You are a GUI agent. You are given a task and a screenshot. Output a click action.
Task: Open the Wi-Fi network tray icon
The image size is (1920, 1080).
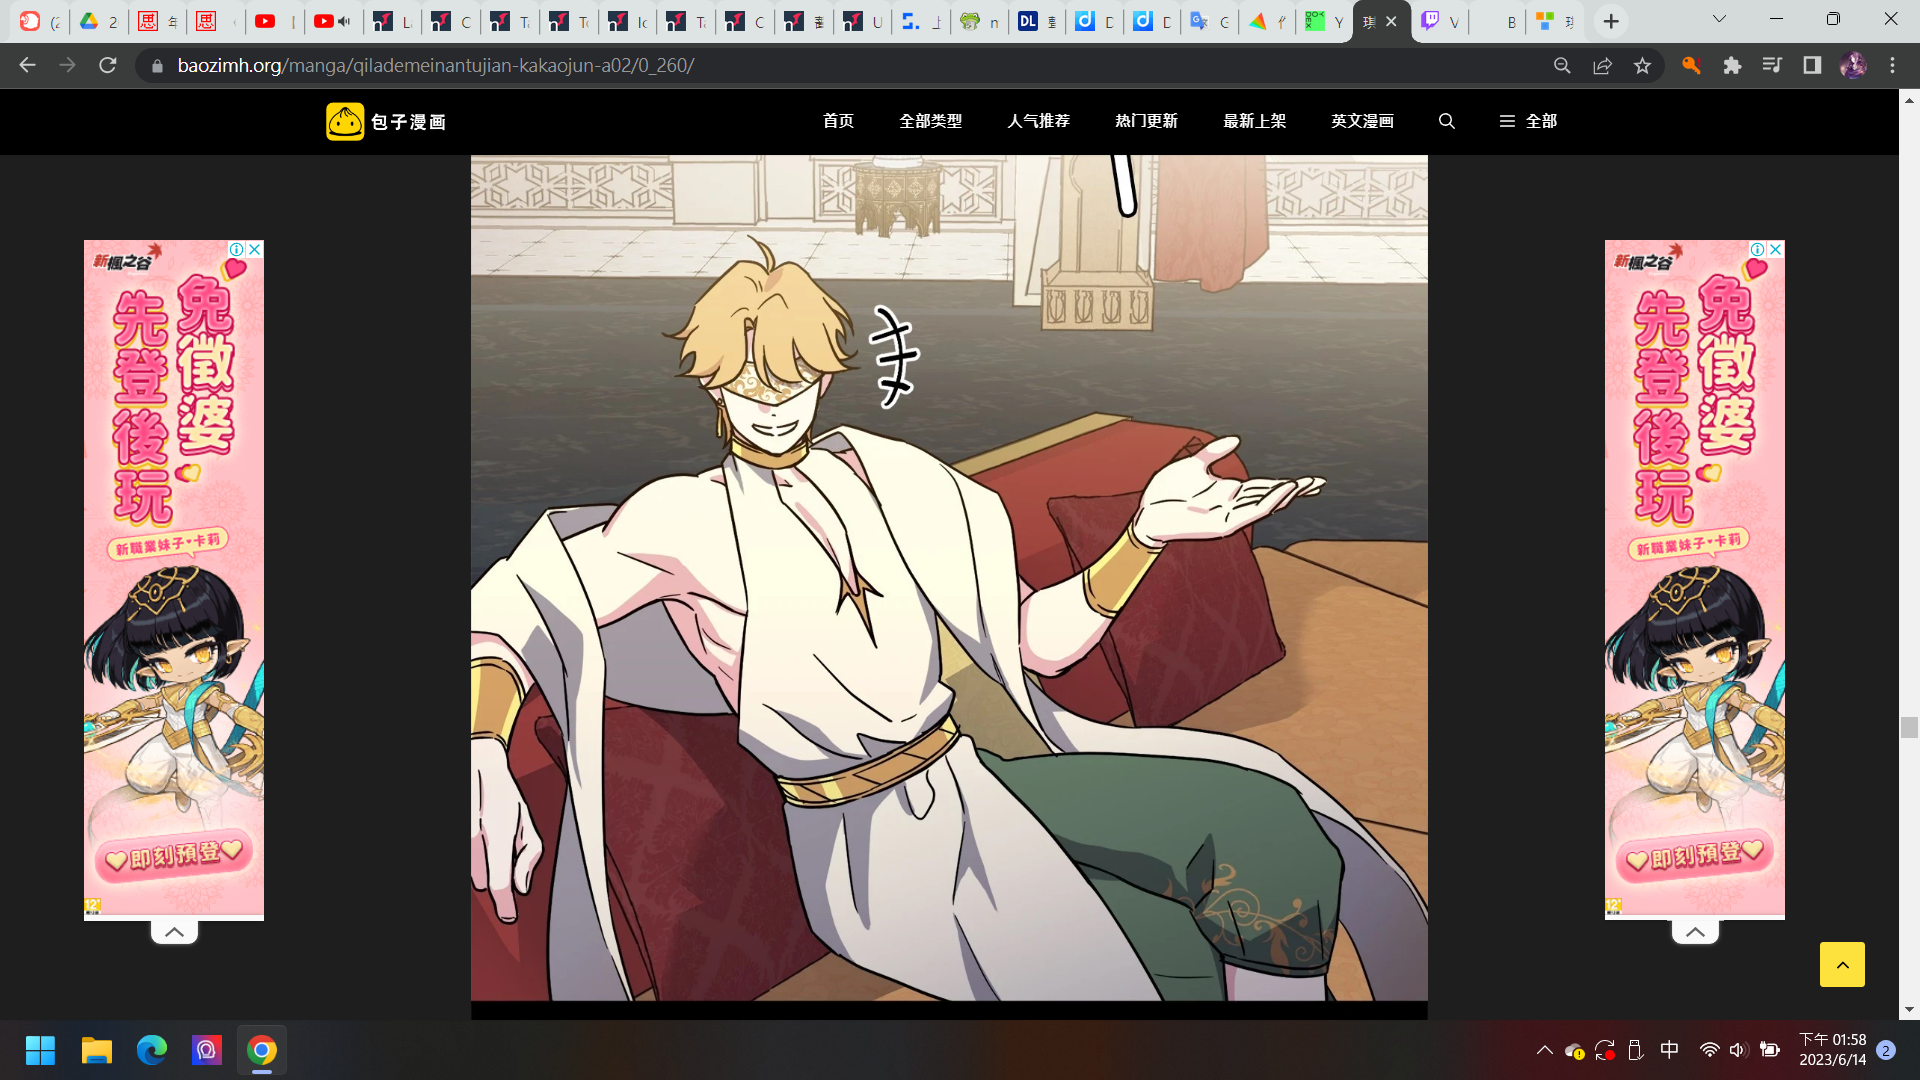point(1709,1050)
